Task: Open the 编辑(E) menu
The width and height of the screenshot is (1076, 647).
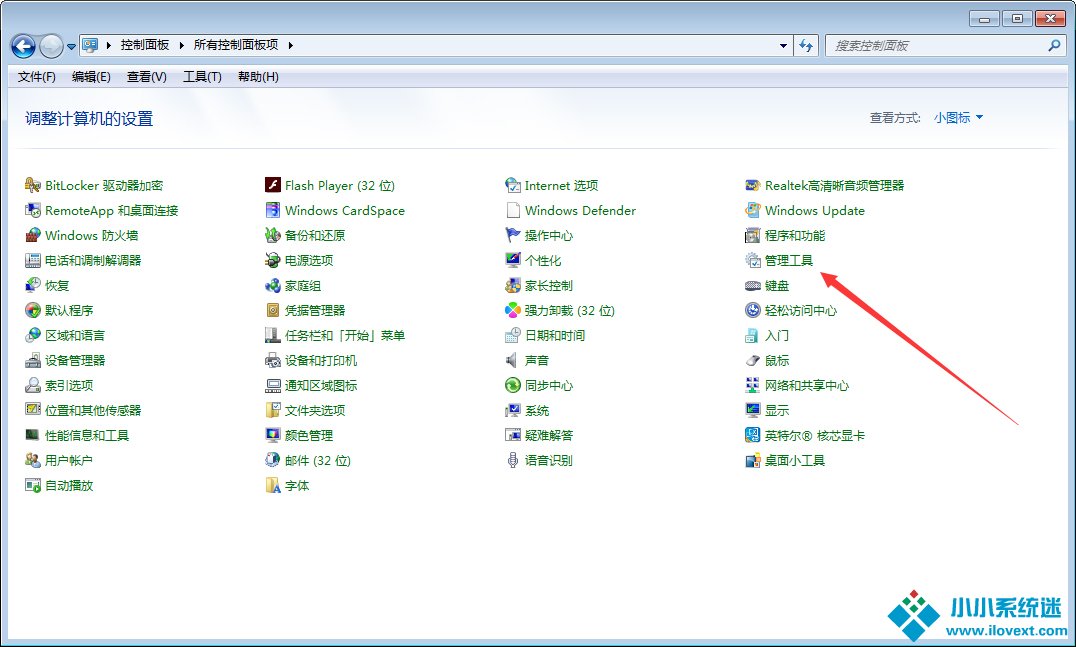Action: coord(91,77)
